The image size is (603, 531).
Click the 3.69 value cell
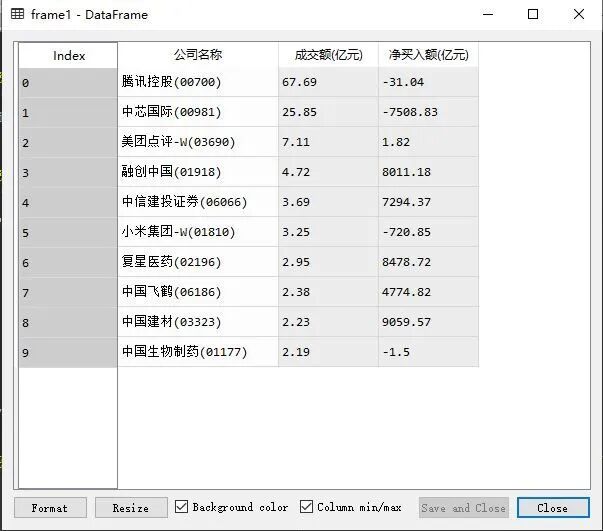click(x=328, y=202)
